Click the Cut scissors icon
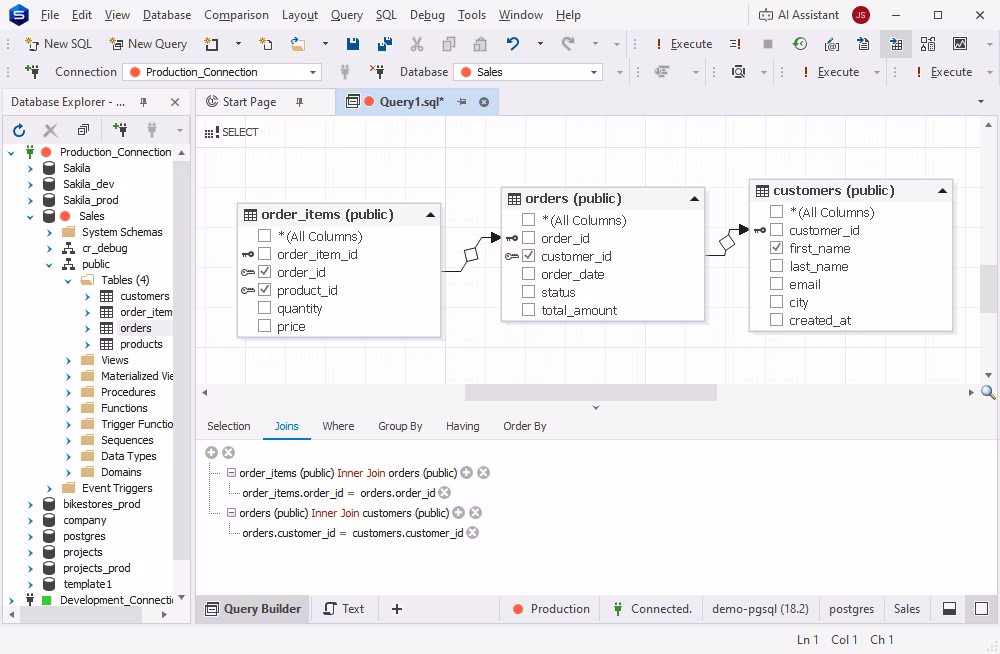1000x654 pixels. tap(417, 44)
